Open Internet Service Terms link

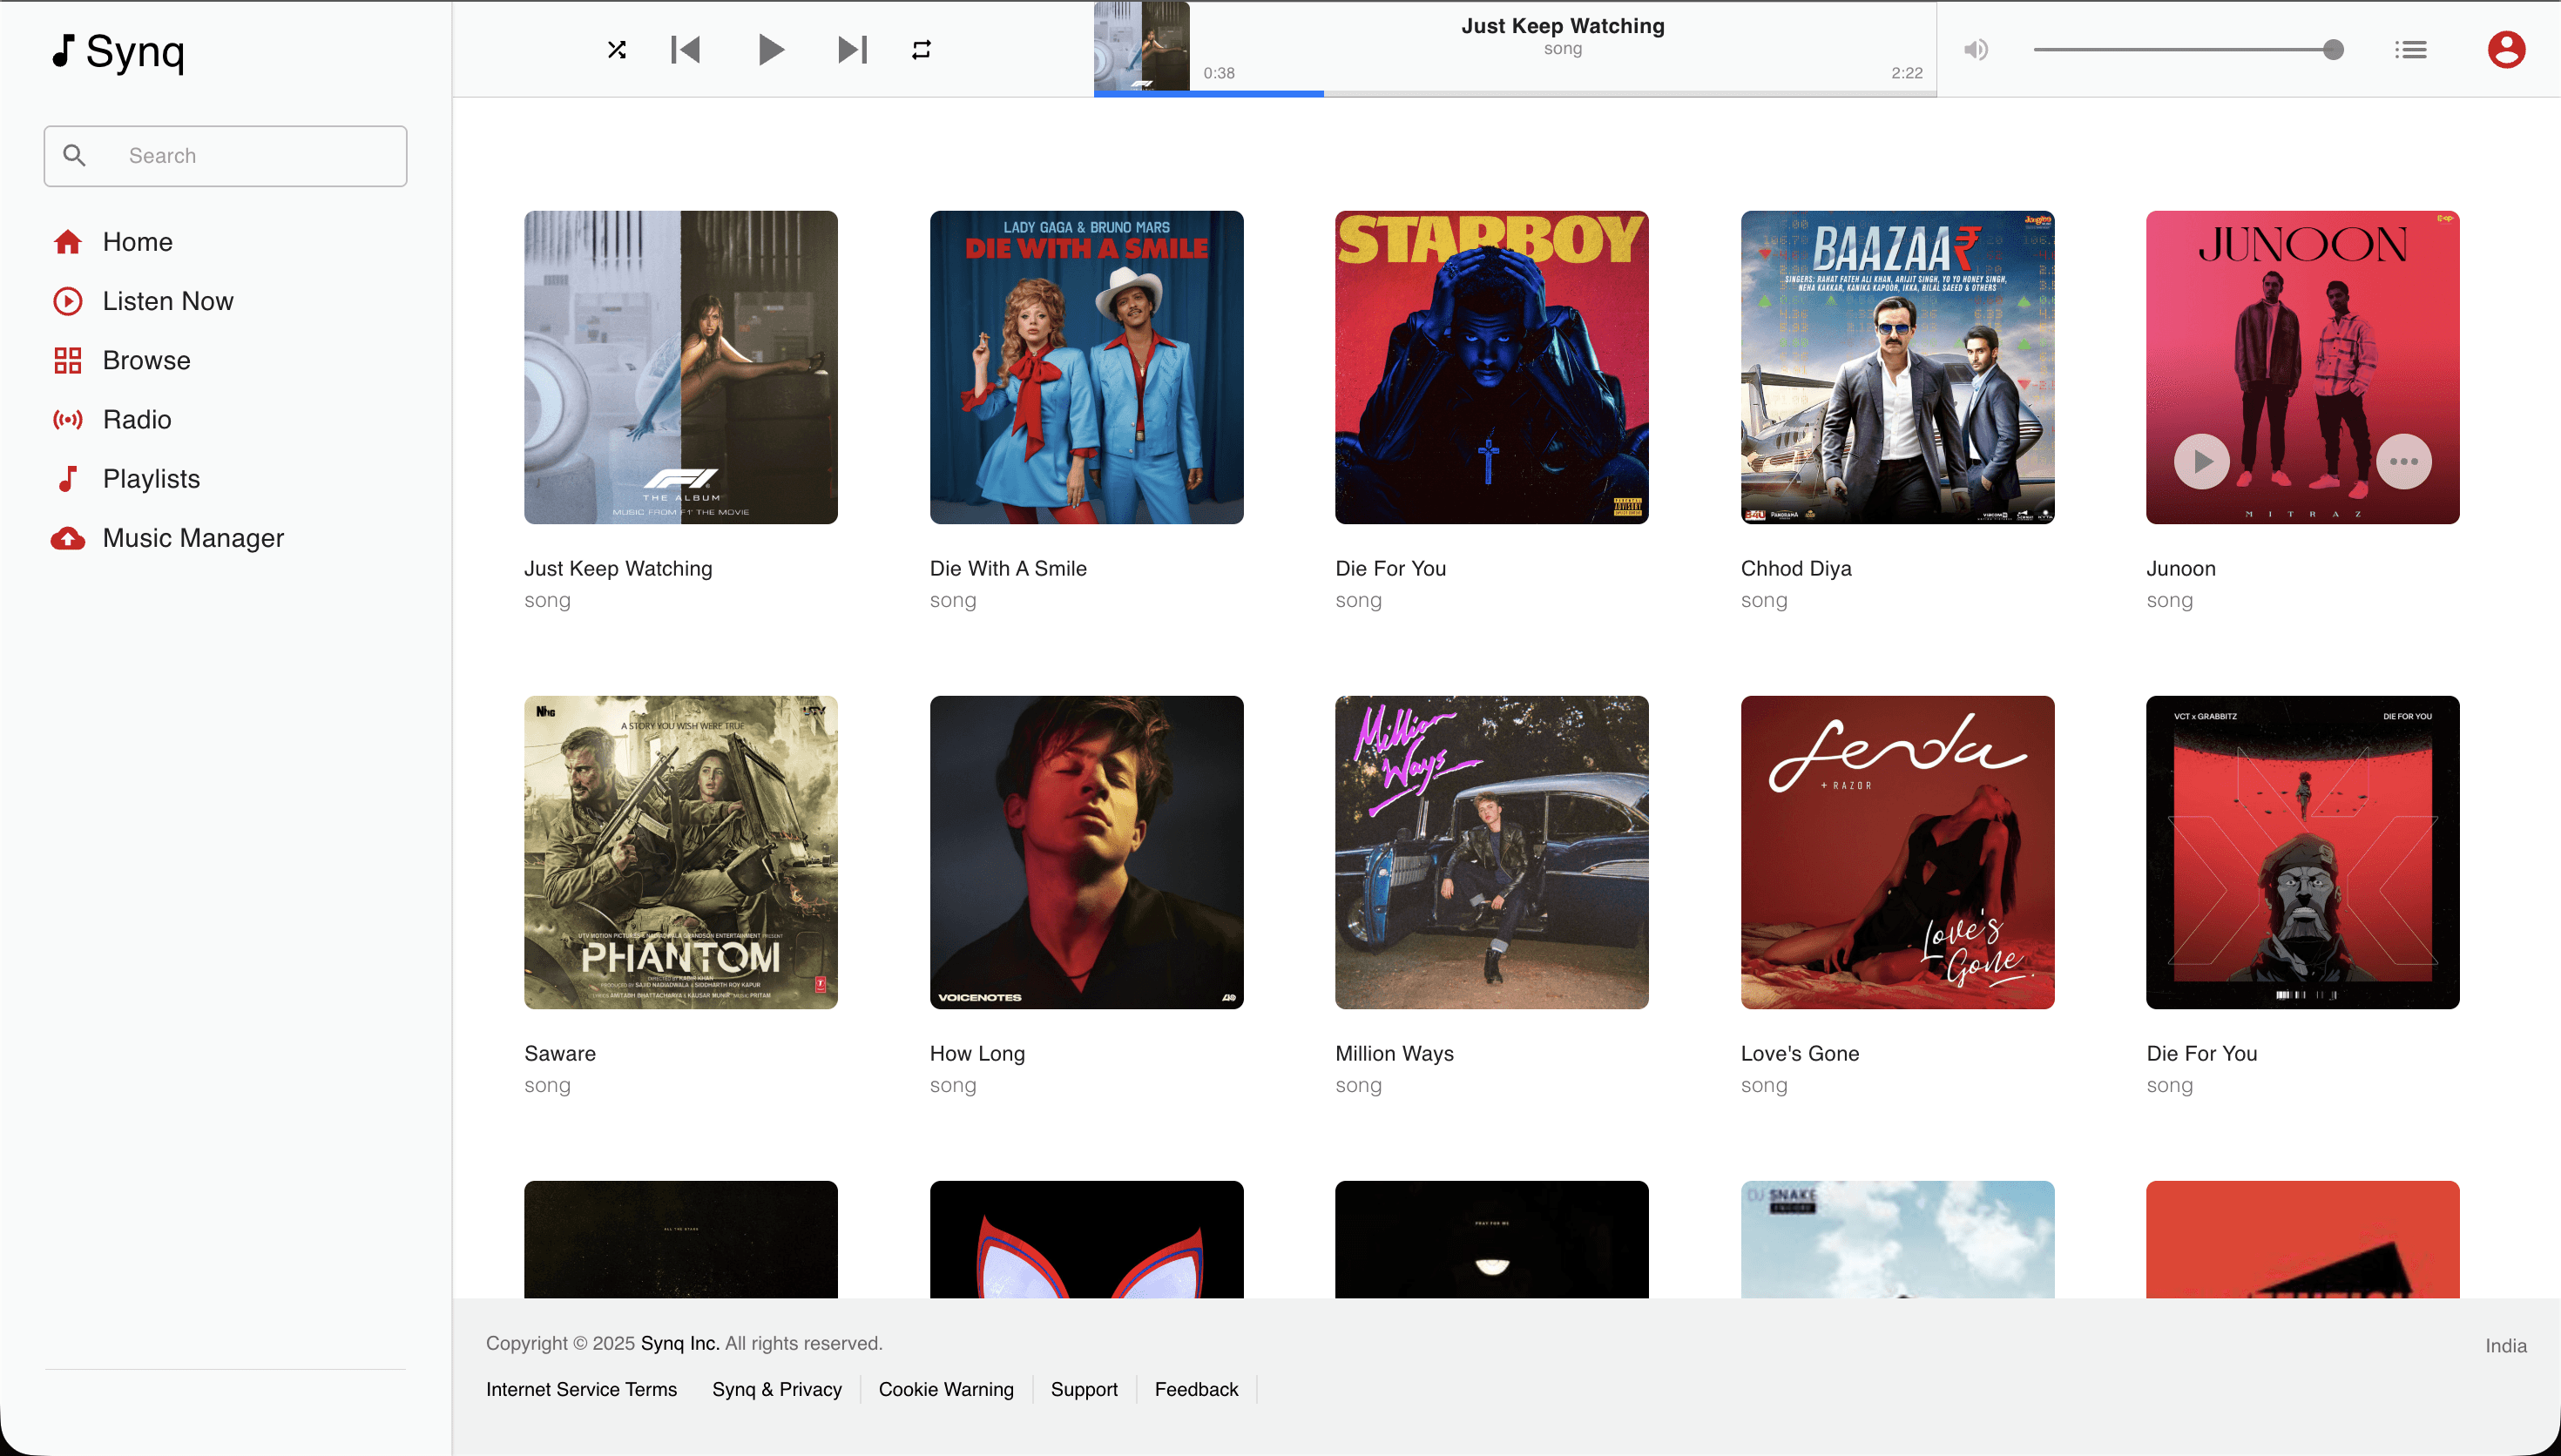tap(581, 1389)
